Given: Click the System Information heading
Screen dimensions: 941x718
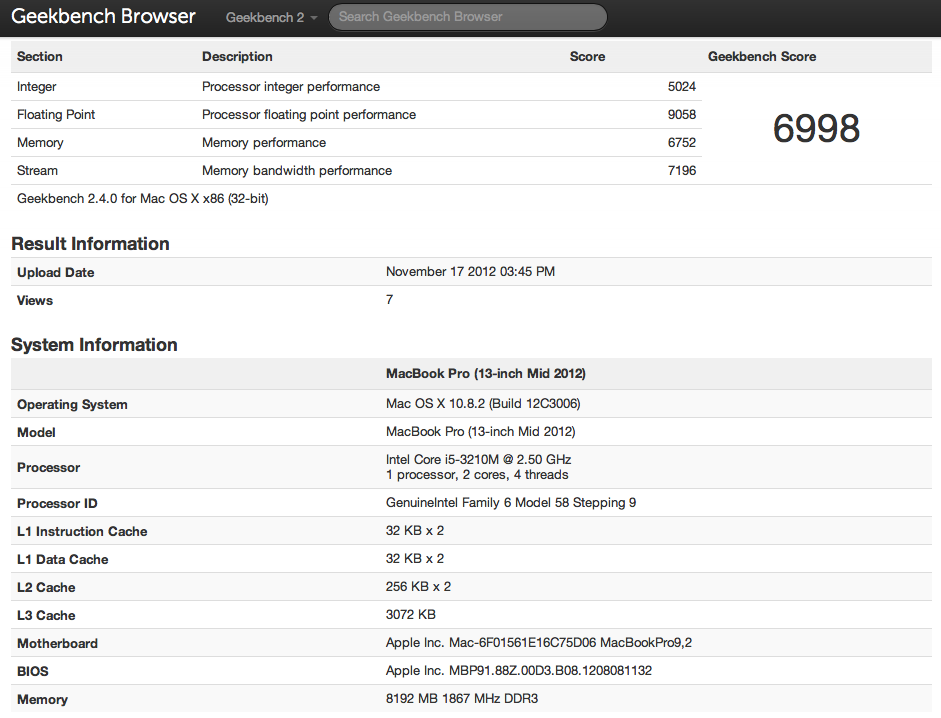Looking at the screenshot, I should pyautogui.click(x=94, y=345).
